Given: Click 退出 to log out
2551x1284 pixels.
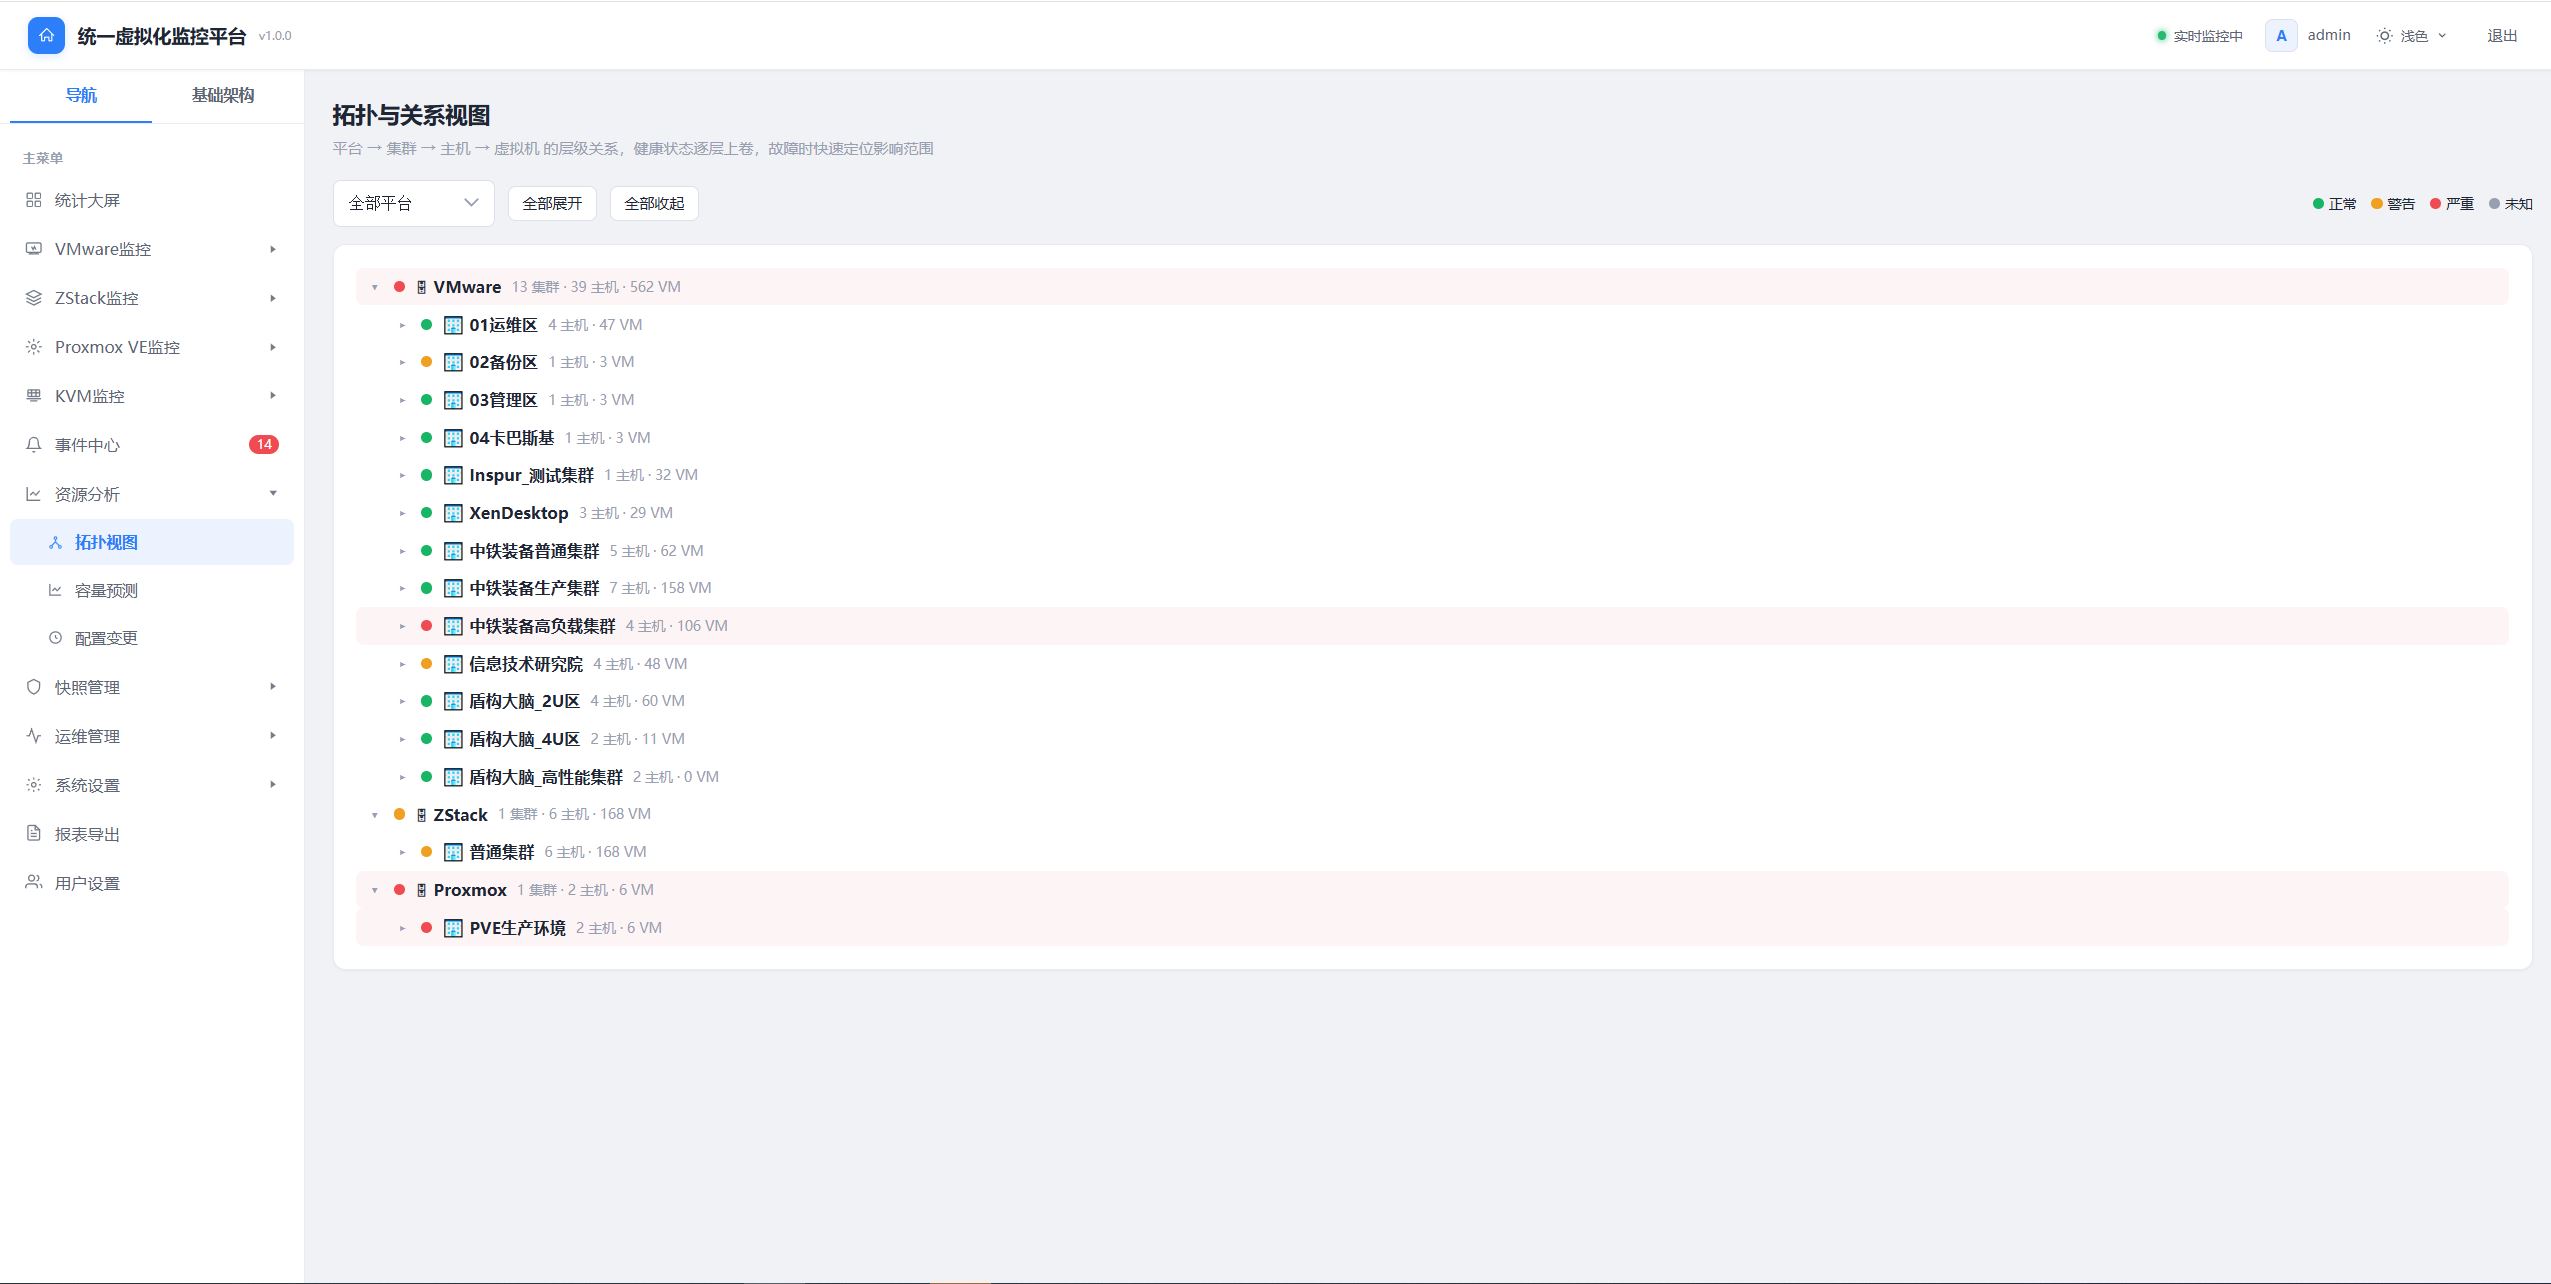Looking at the screenshot, I should 2502,35.
